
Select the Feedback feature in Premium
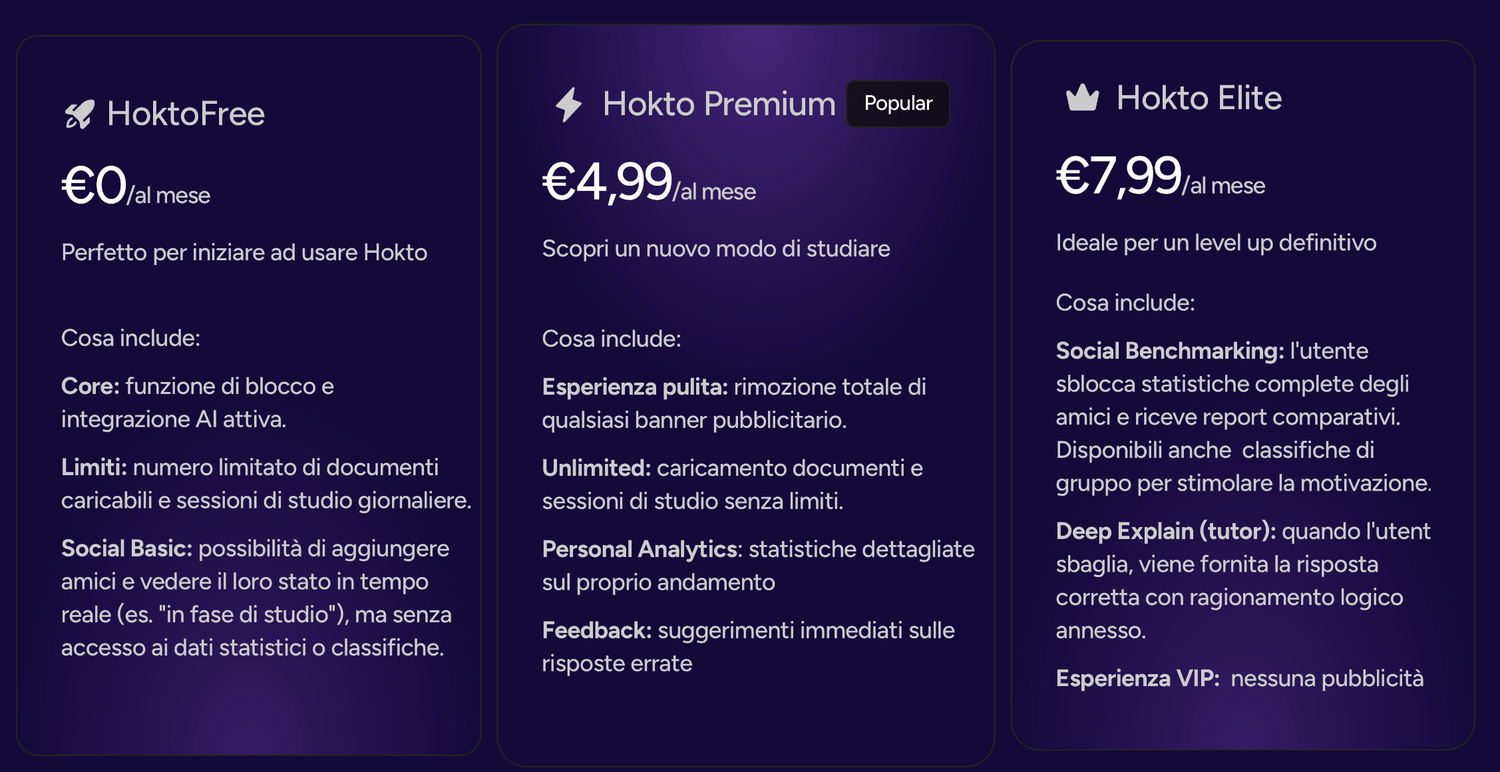pyautogui.click(x=748, y=647)
